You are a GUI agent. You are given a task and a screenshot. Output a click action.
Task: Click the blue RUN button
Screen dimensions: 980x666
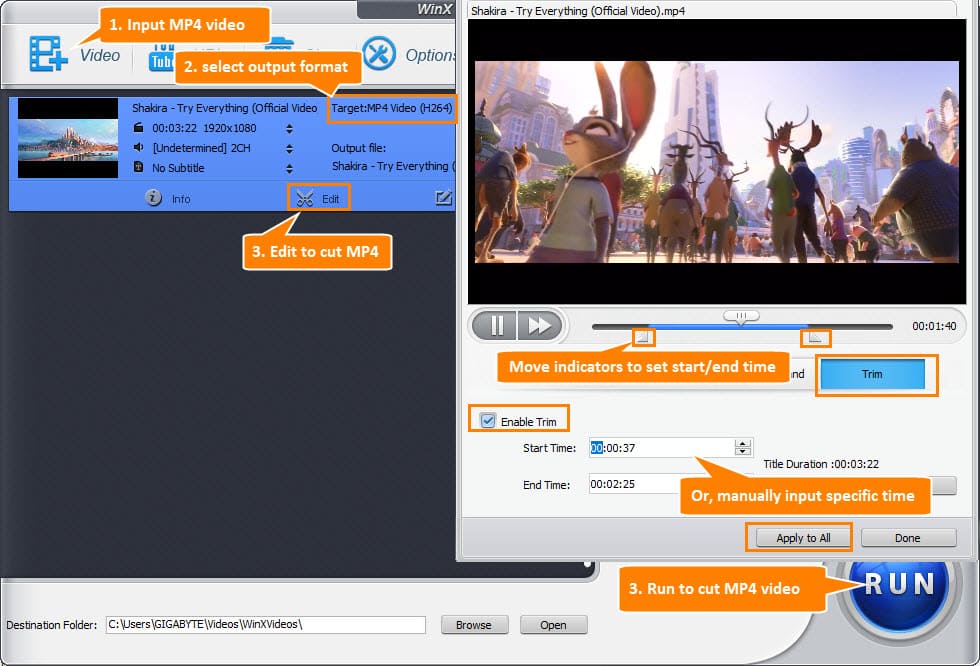tap(899, 587)
